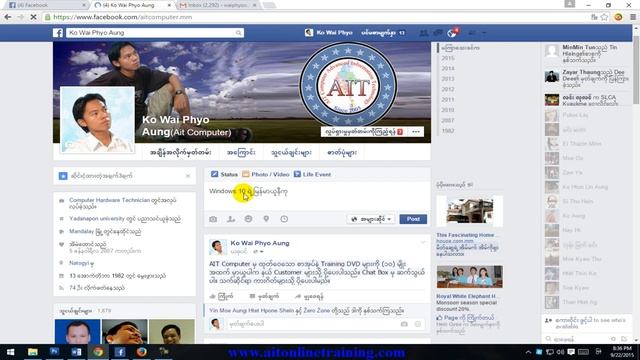Open the Yadanapon university link

[97, 219]
